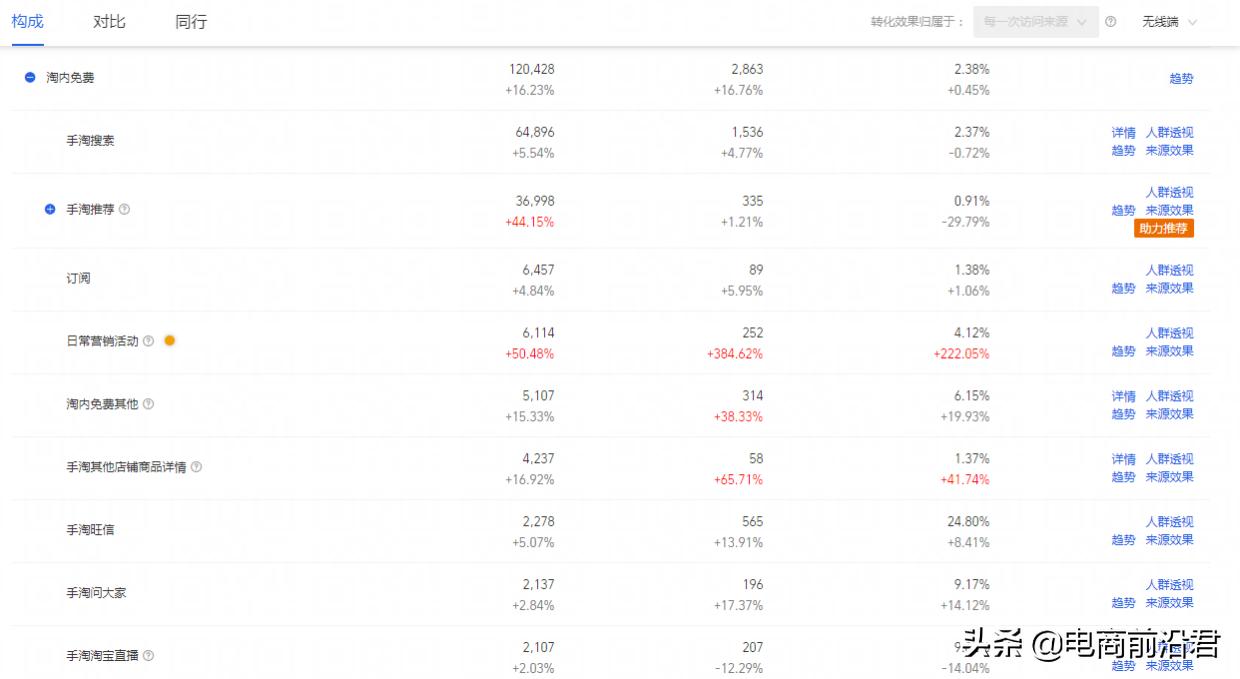Open 趋势 link for 淘内免费

point(1181,78)
